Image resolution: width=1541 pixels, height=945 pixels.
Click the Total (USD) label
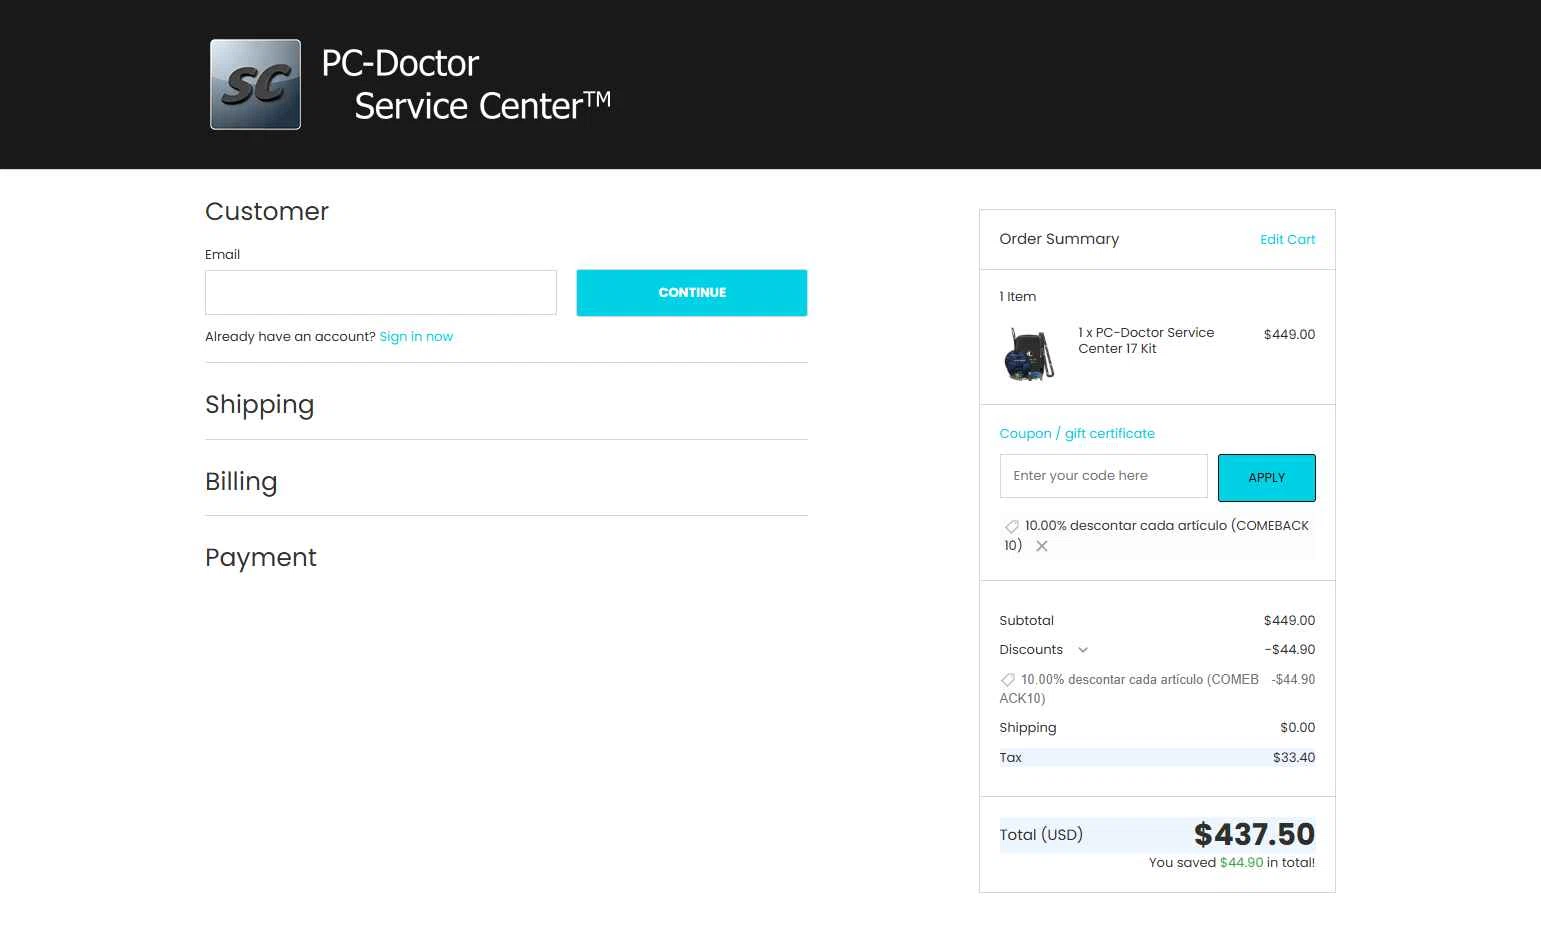pos(1041,835)
